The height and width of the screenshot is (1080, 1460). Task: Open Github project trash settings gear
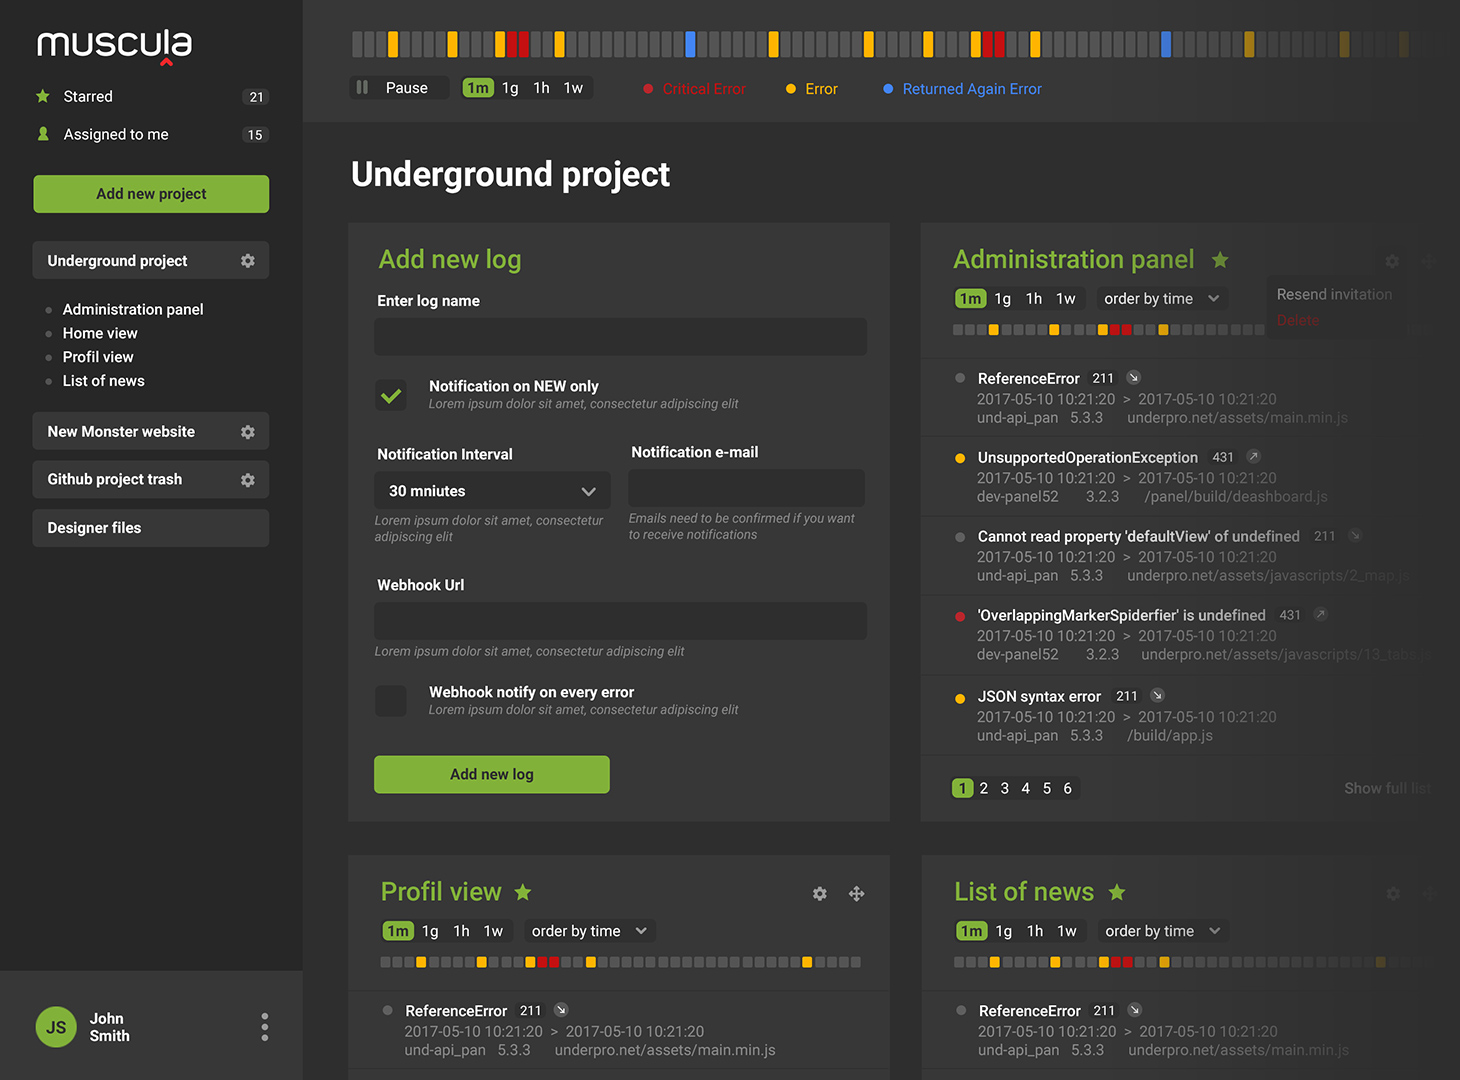point(248,480)
